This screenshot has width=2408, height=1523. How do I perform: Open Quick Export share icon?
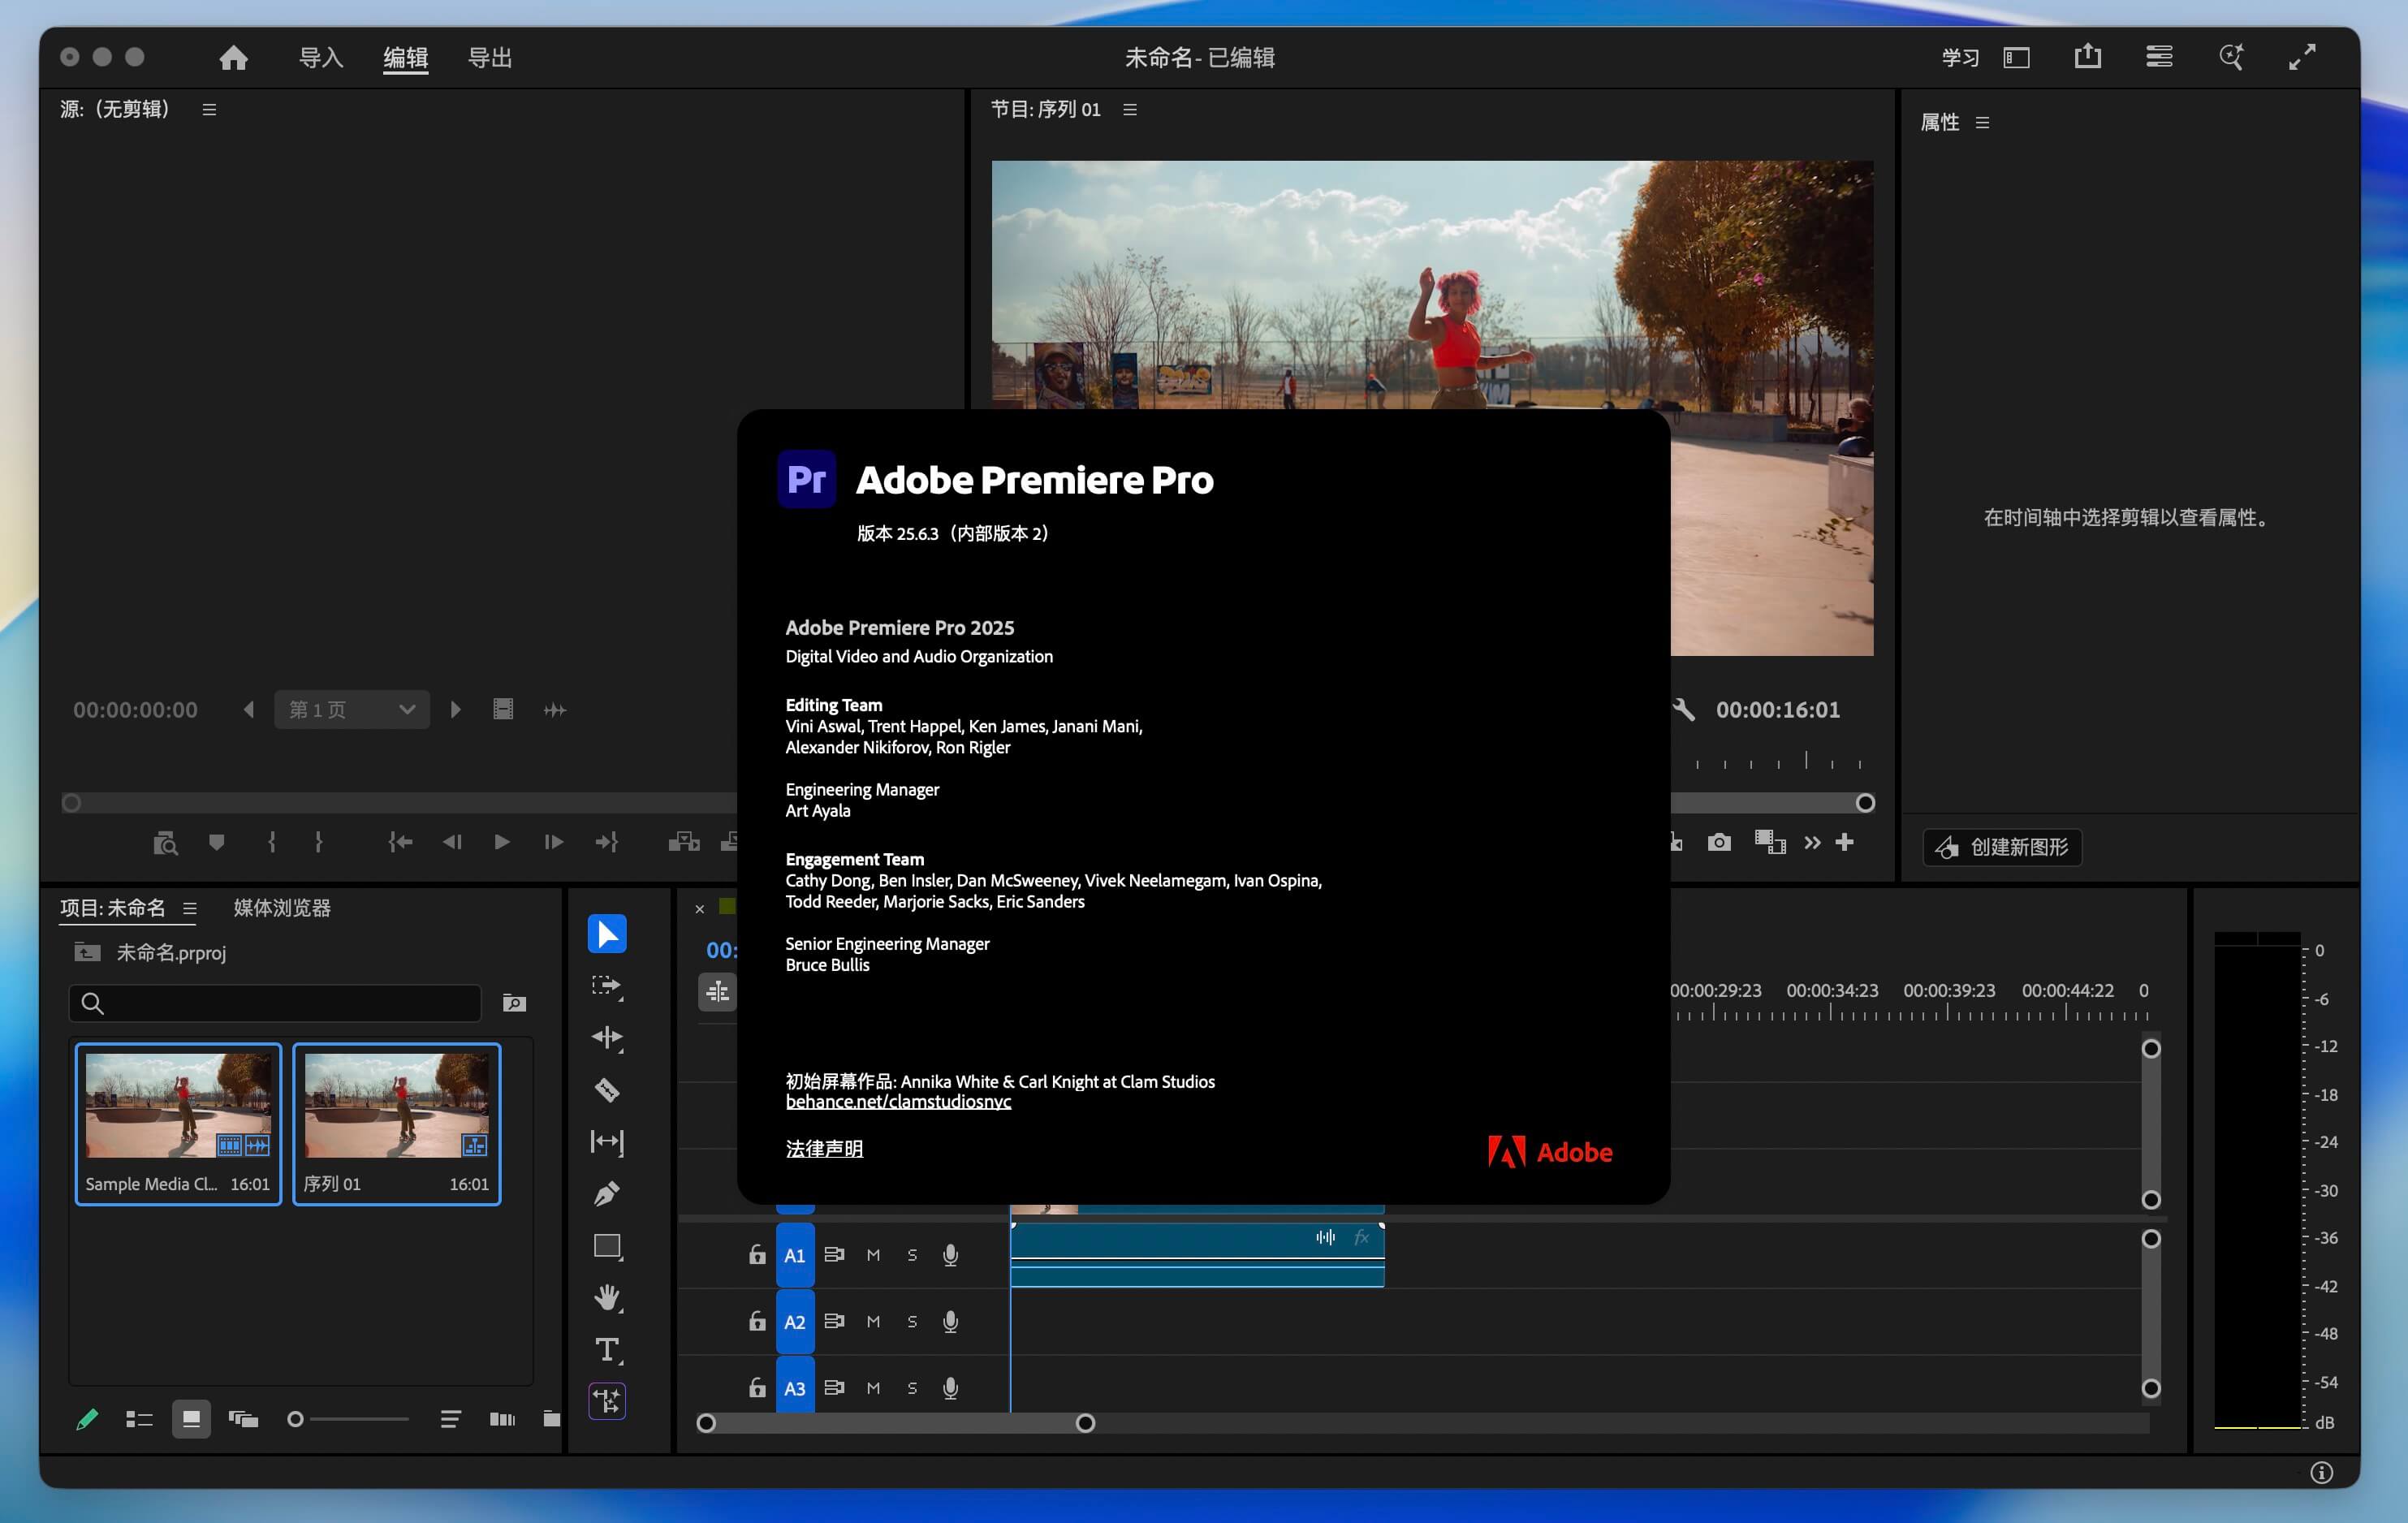pos(2087,57)
